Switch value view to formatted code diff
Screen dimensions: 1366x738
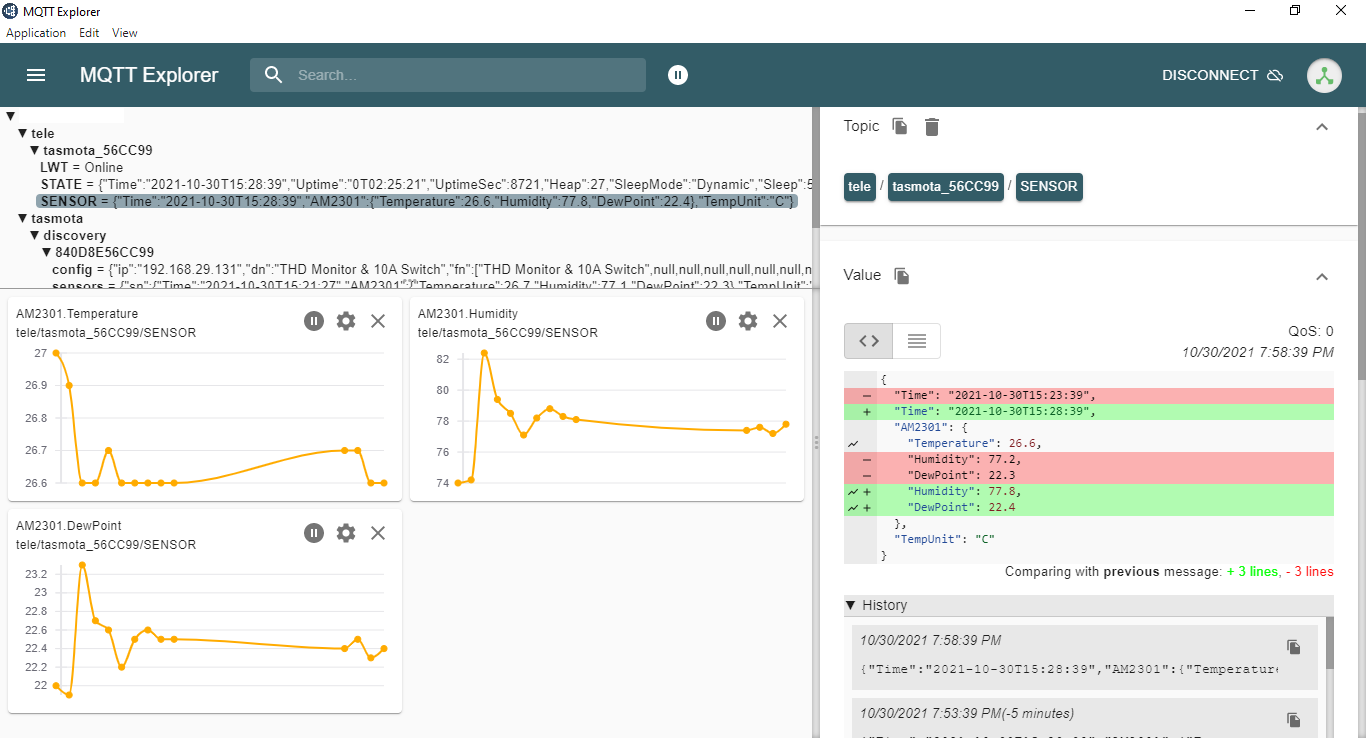(868, 341)
